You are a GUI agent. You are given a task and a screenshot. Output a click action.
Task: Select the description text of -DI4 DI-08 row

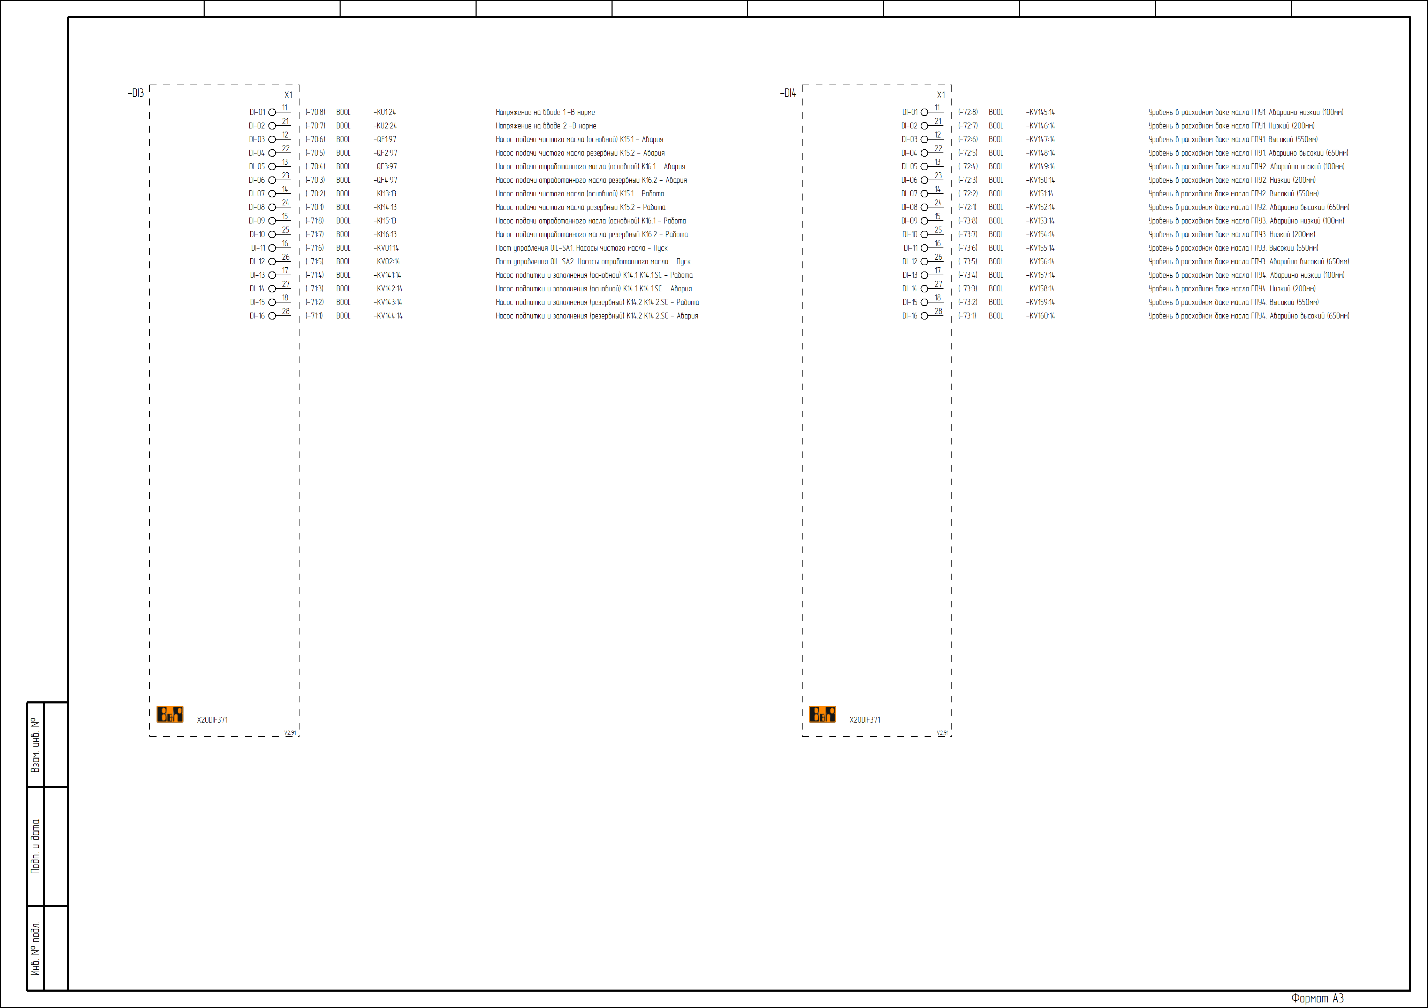[1249, 207]
